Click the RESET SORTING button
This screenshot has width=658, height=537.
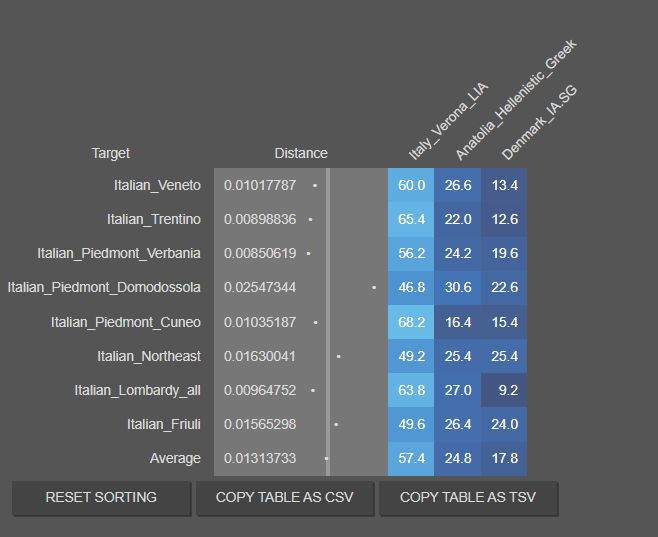tap(101, 498)
